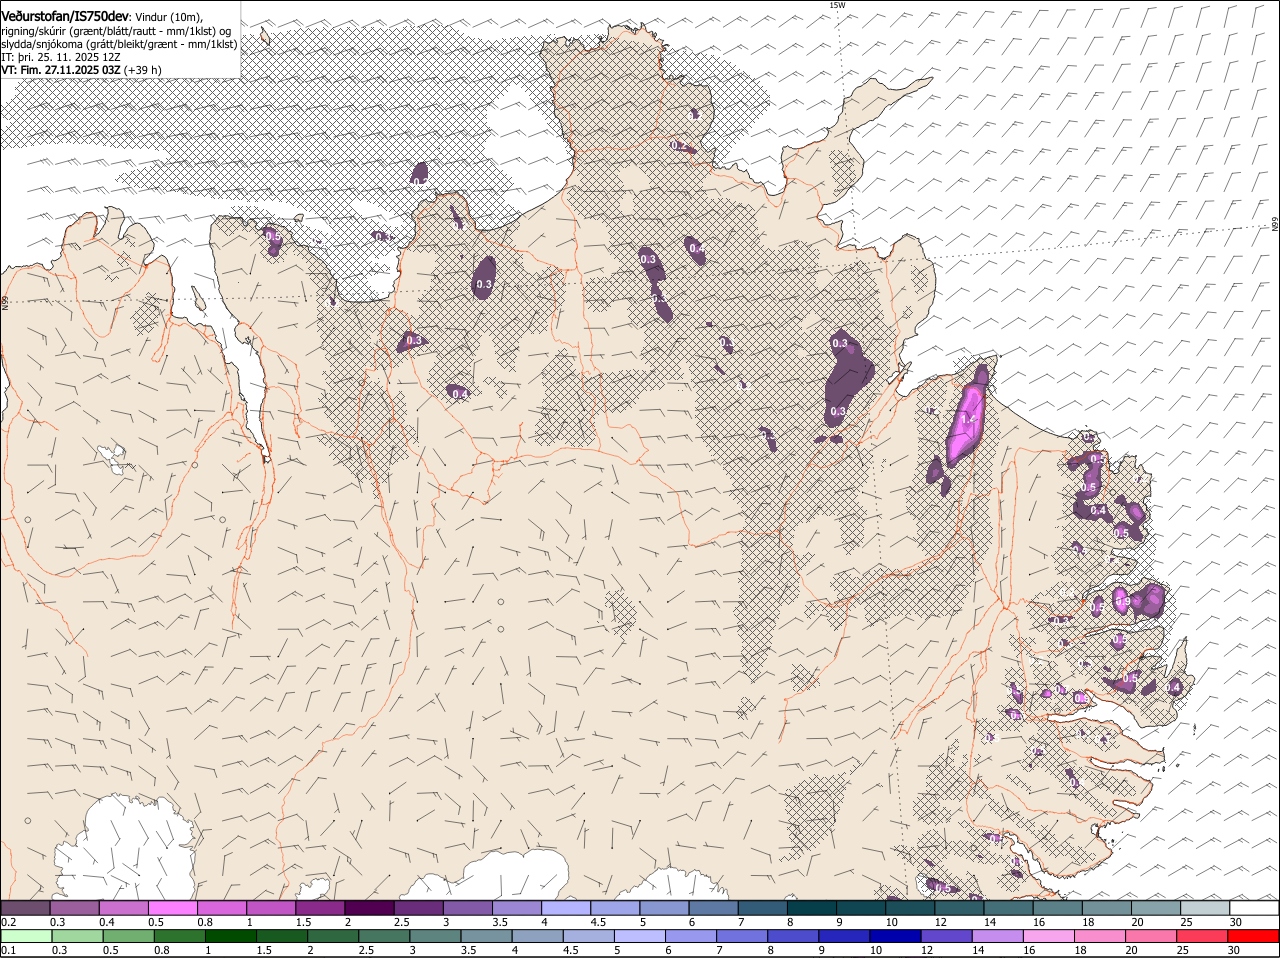Viewport: 1280px width, 958px height.
Task: Choose the 6 periwinkle rain legend swatch
Action: tap(690, 936)
